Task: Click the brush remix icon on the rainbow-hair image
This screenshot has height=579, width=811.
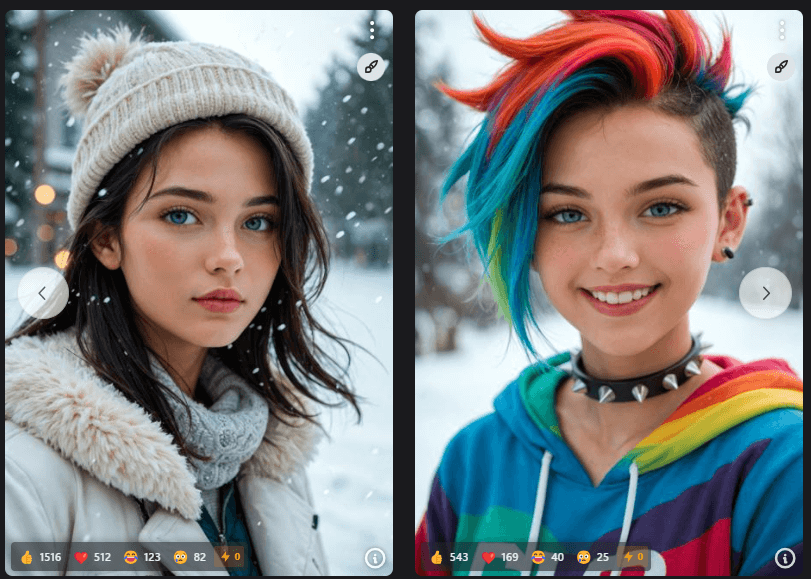Action: pyautogui.click(x=781, y=67)
